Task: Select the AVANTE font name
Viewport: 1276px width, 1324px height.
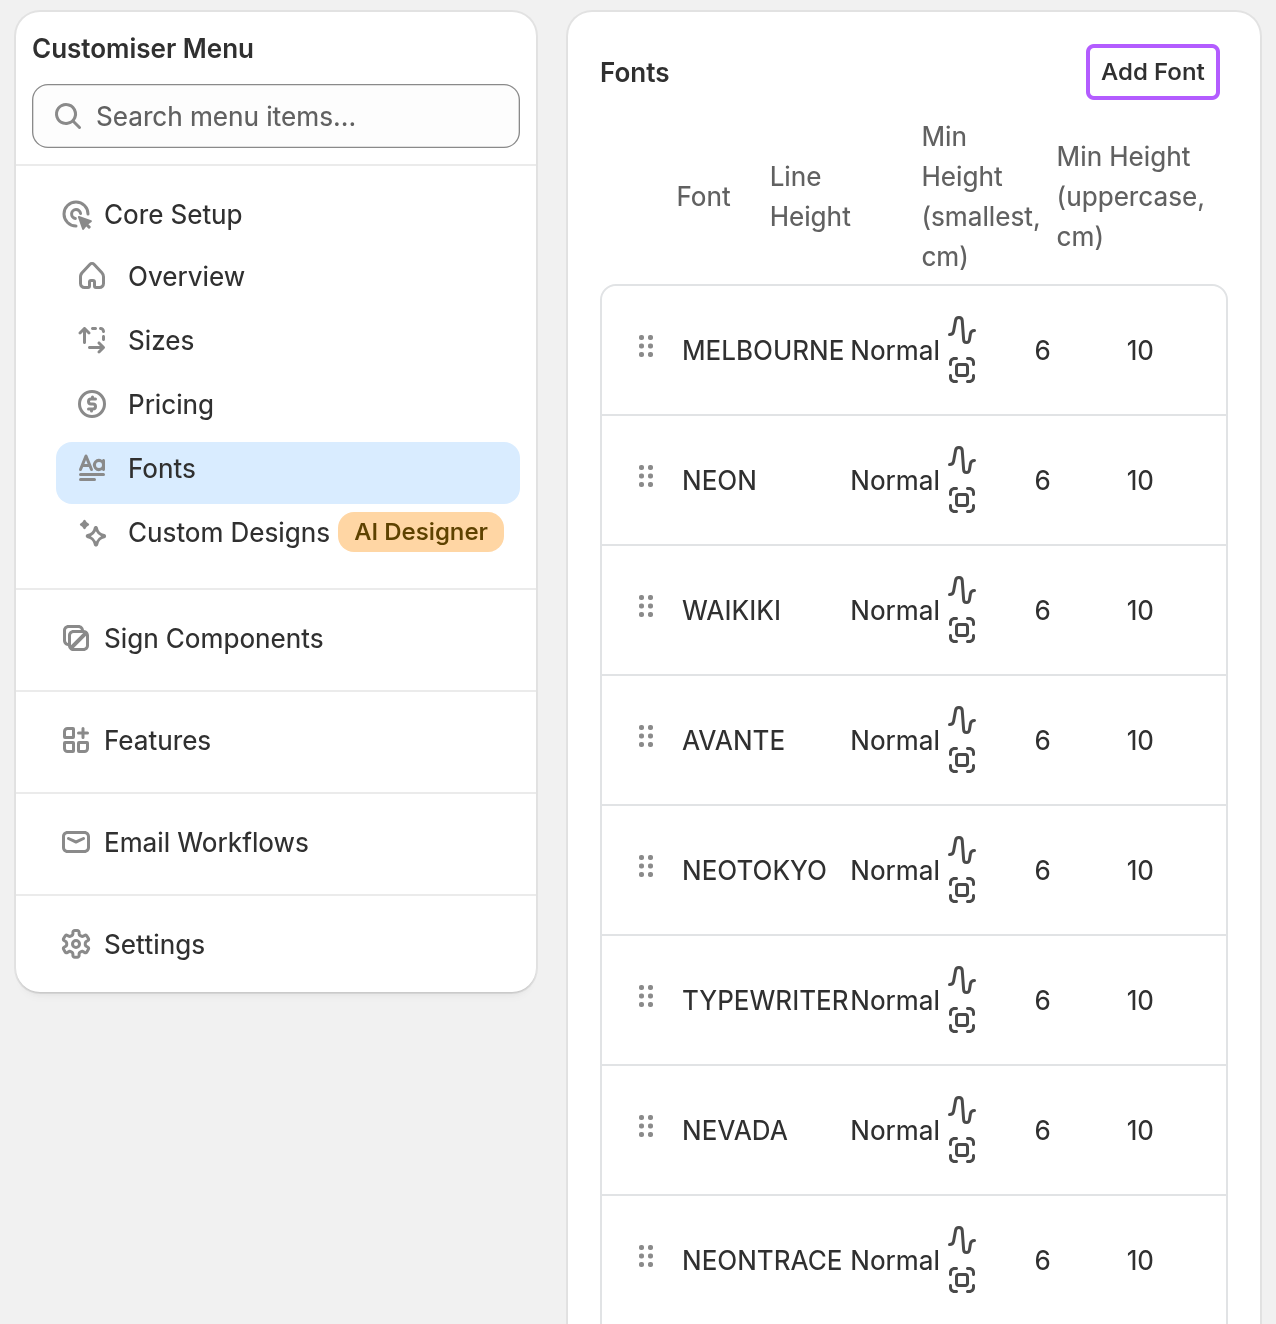Action: [x=733, y=741]
